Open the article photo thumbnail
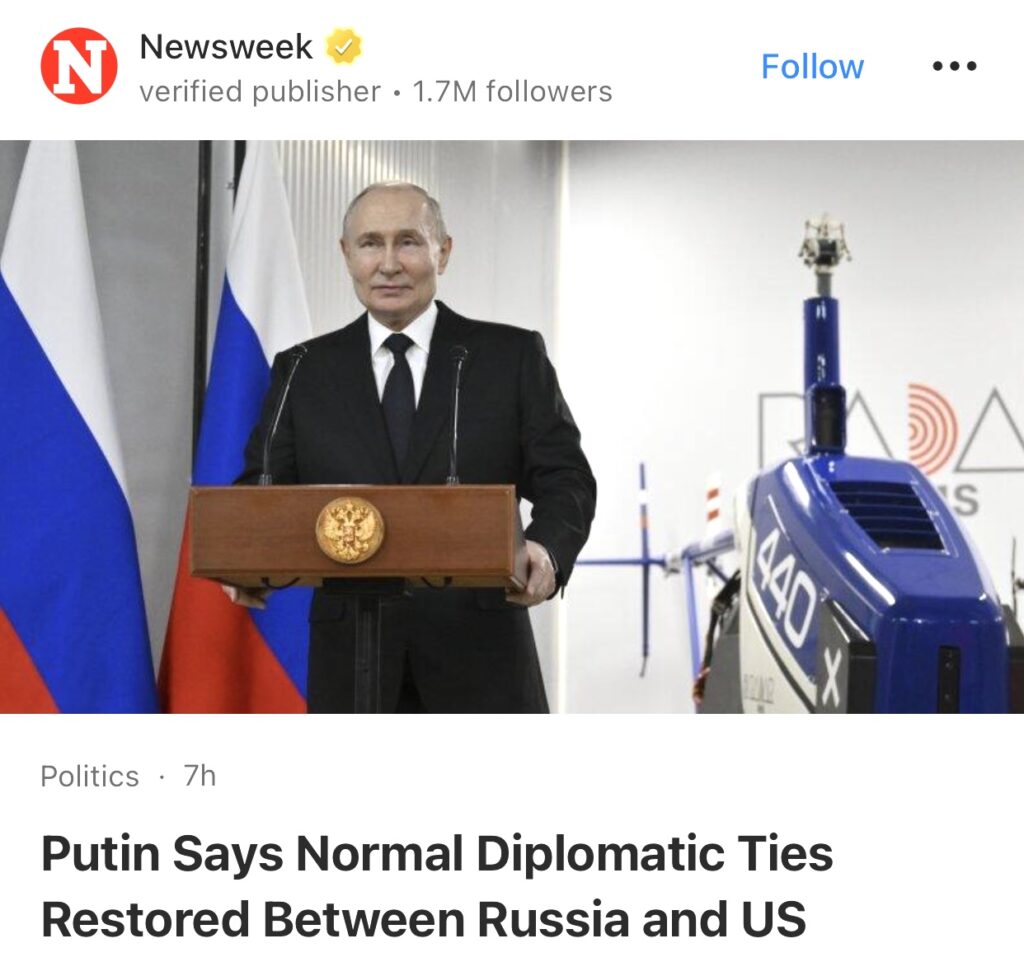The width and height of the screenshot is (1024, 962). (512, 426)
